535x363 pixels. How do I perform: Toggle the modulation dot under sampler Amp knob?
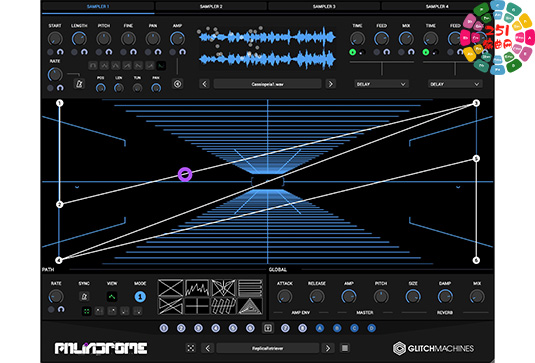[x=173, y=52]
